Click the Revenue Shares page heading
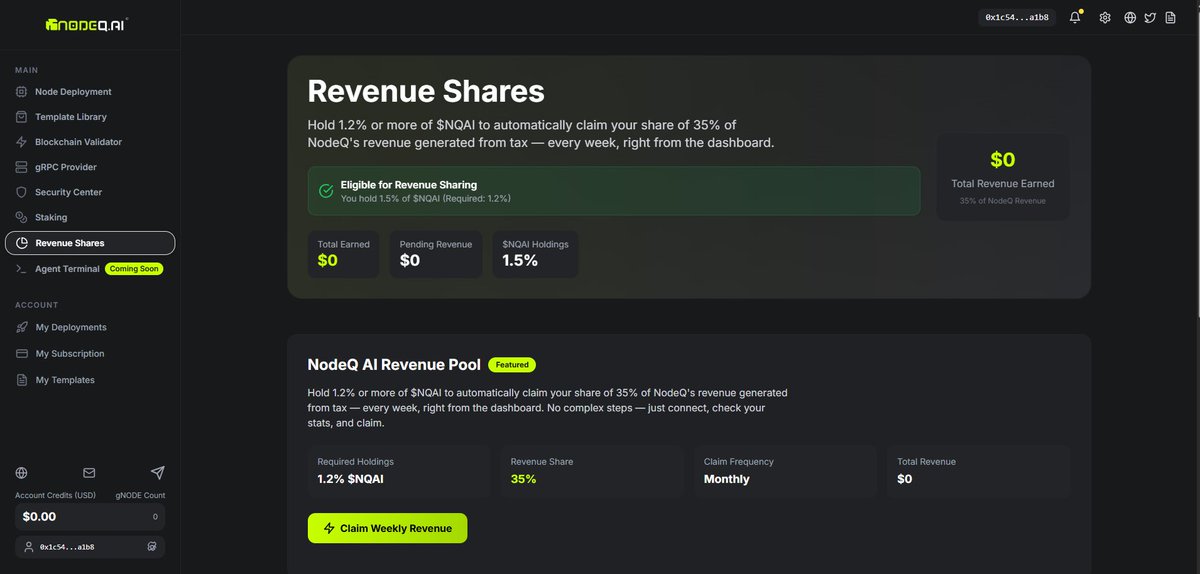The width and height of the screenshot is (1200, 574). pyautogui.click(x=426, y=91)
